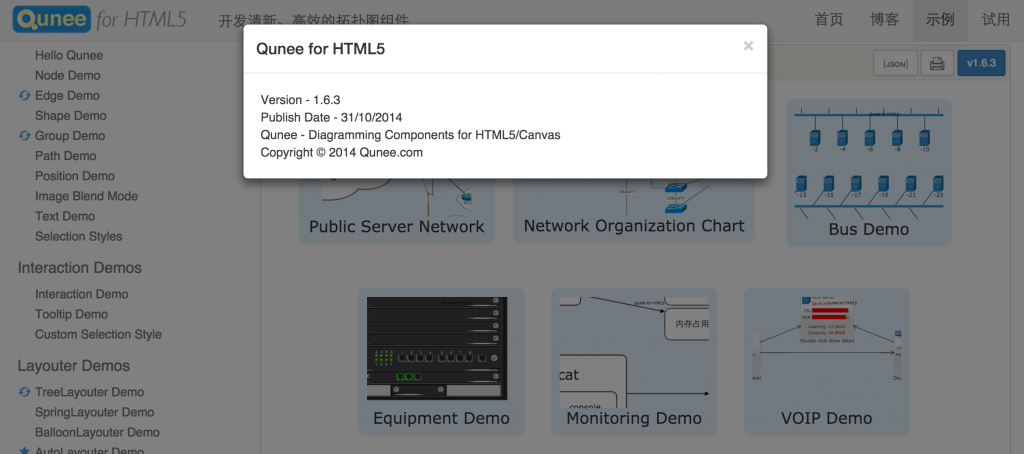Open the 博客 navigation tab
This screenshot has height=454, width=1024.
885,20
